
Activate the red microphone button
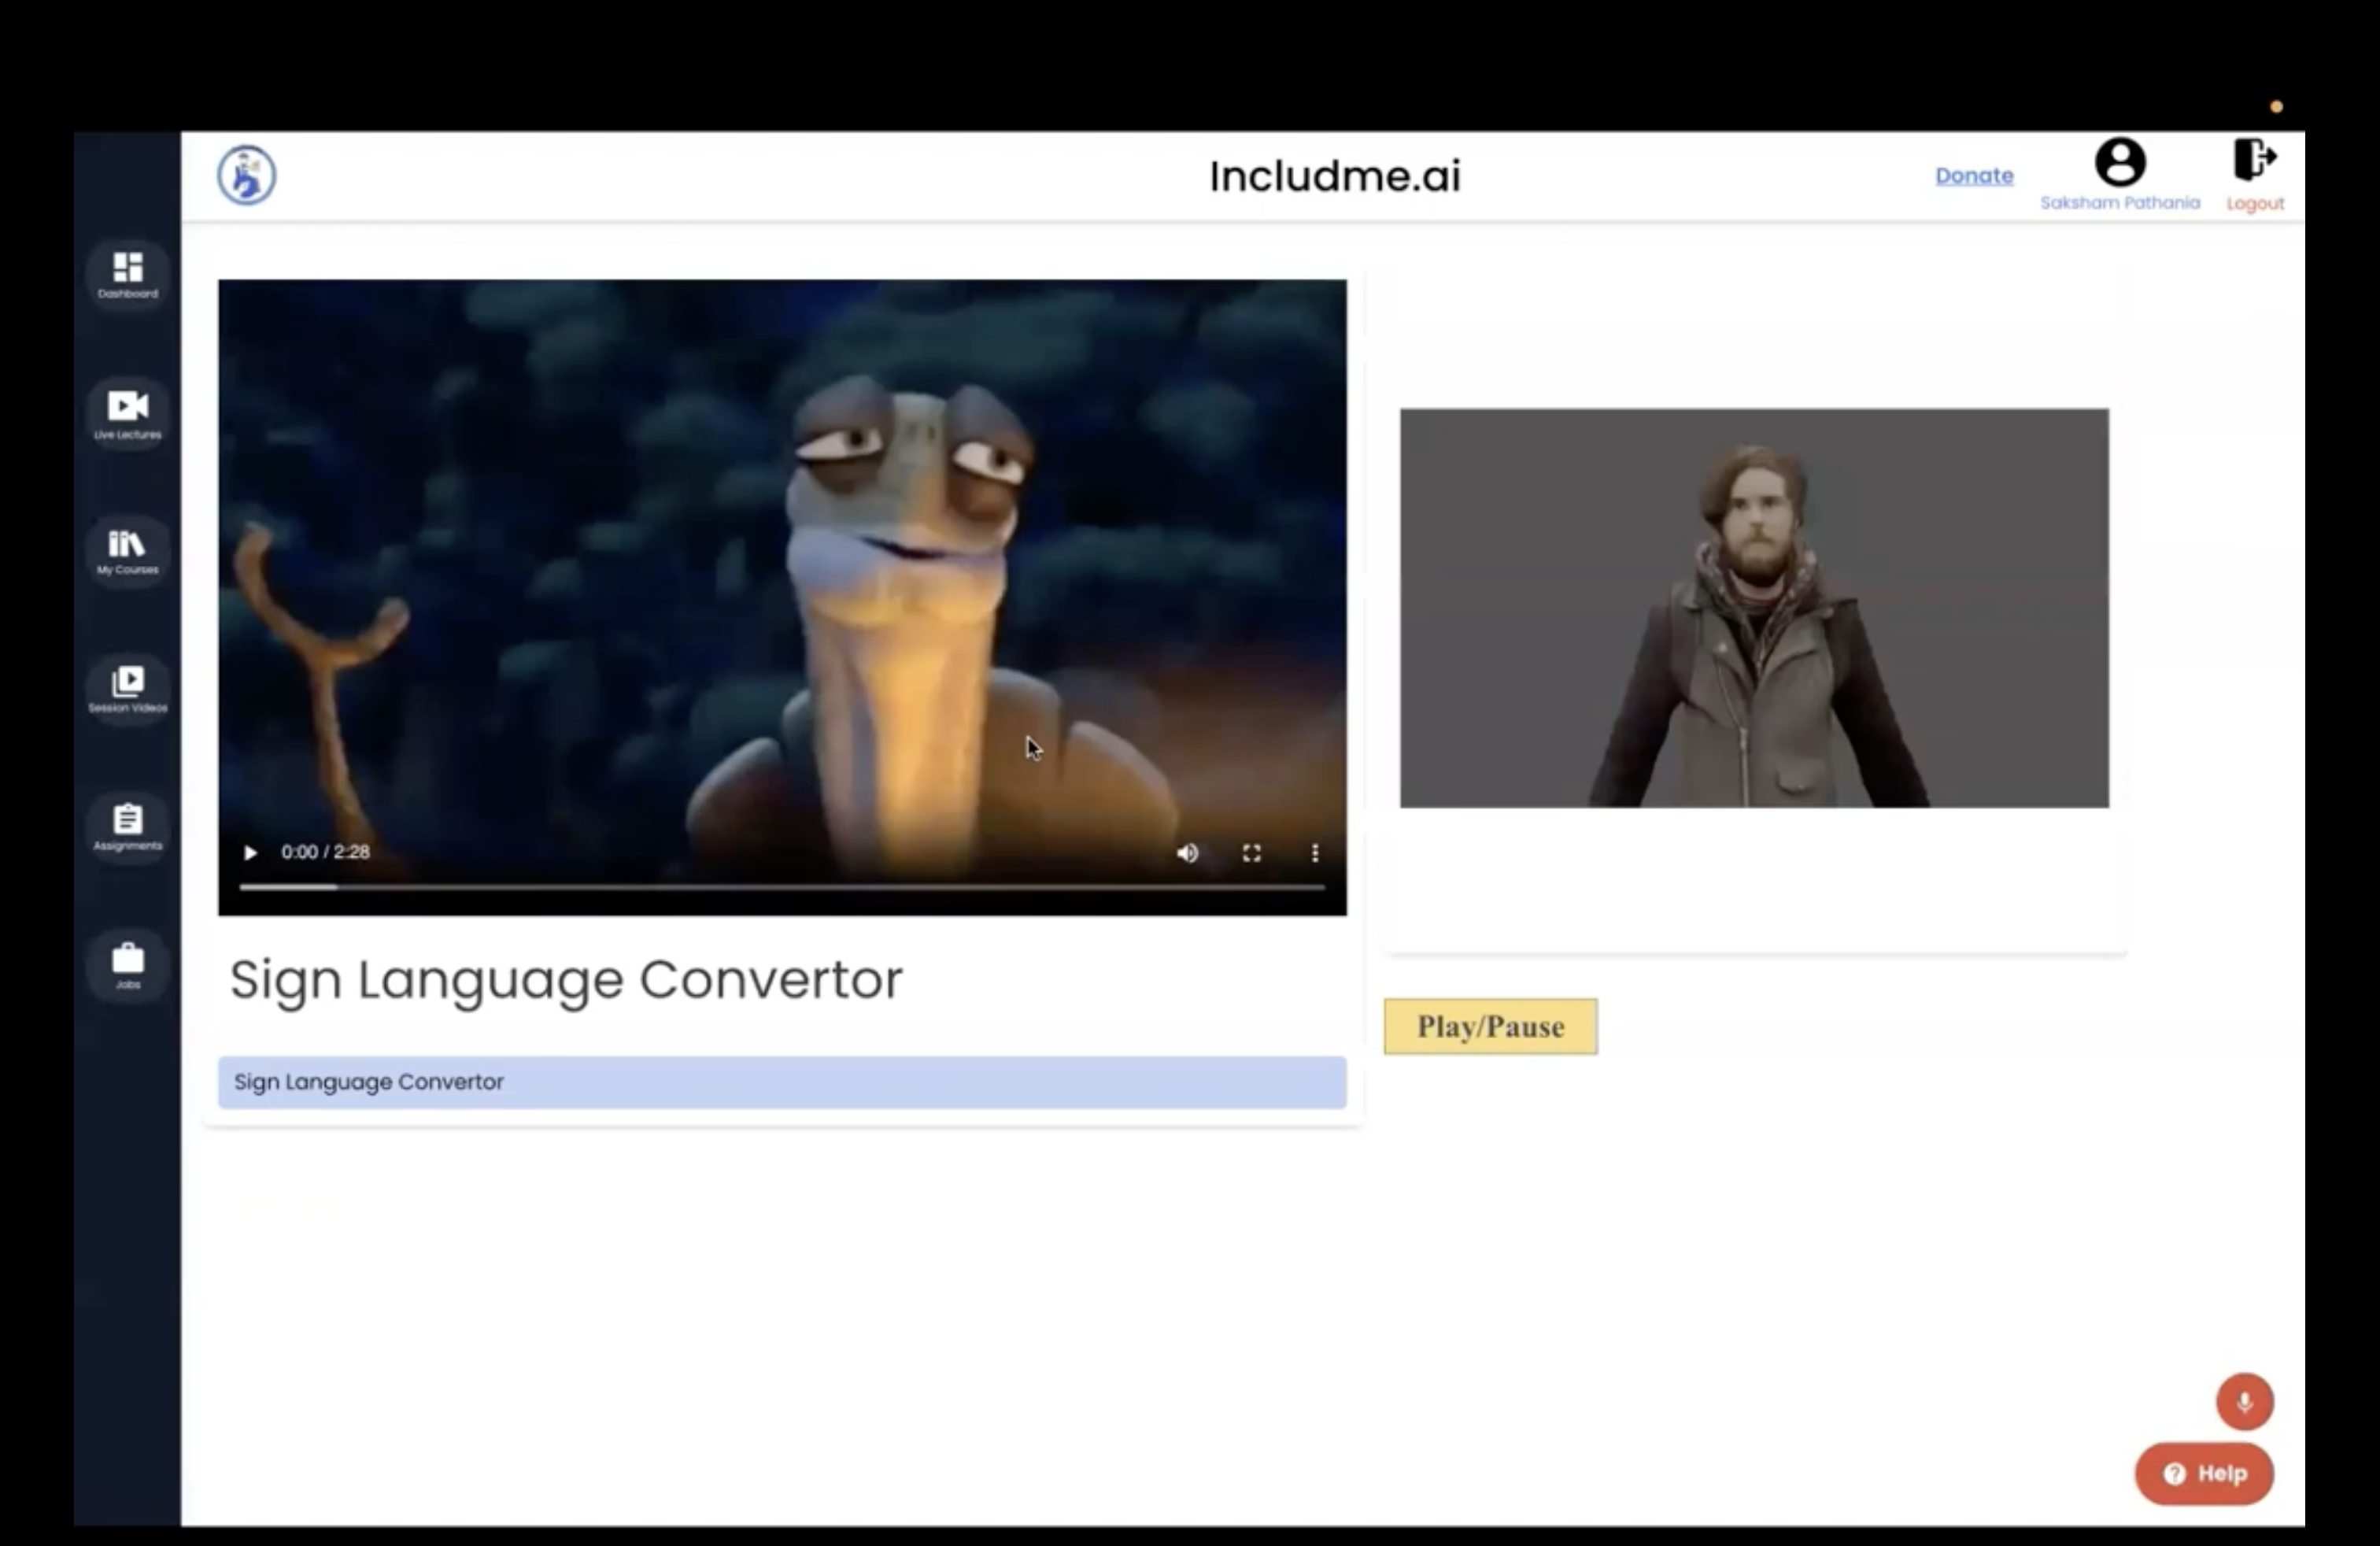2244,1401
